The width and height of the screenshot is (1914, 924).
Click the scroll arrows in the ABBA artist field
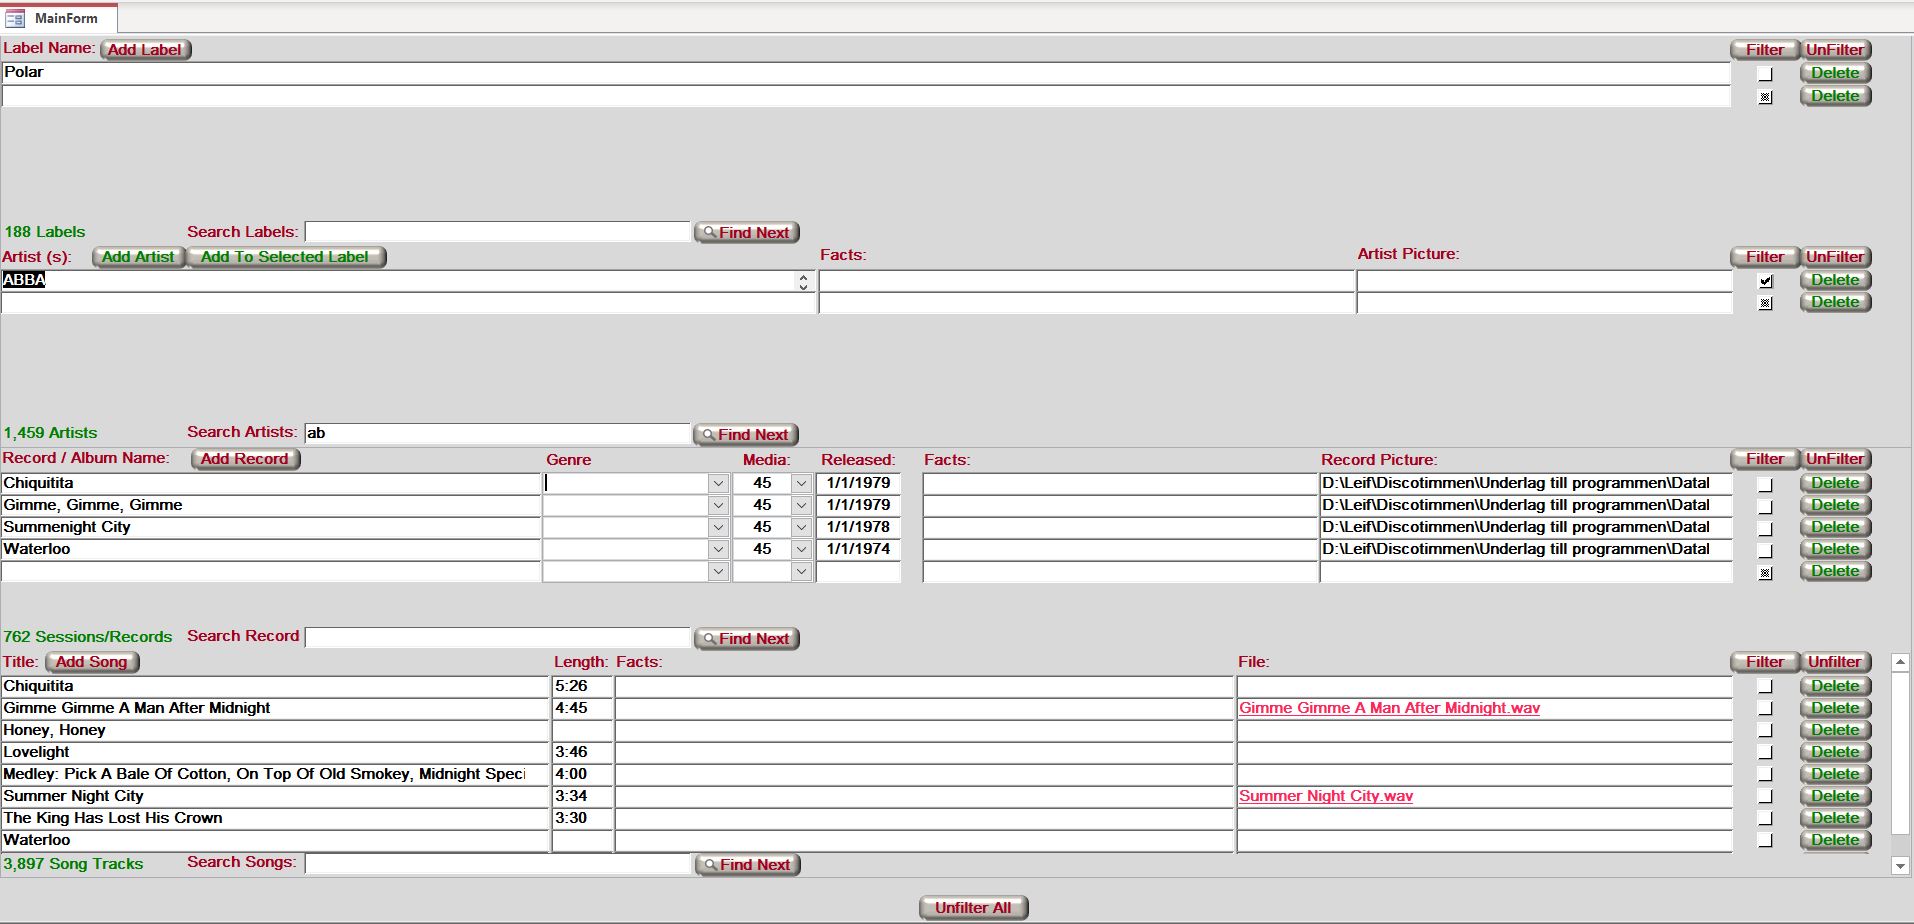[x=803, y=281]
